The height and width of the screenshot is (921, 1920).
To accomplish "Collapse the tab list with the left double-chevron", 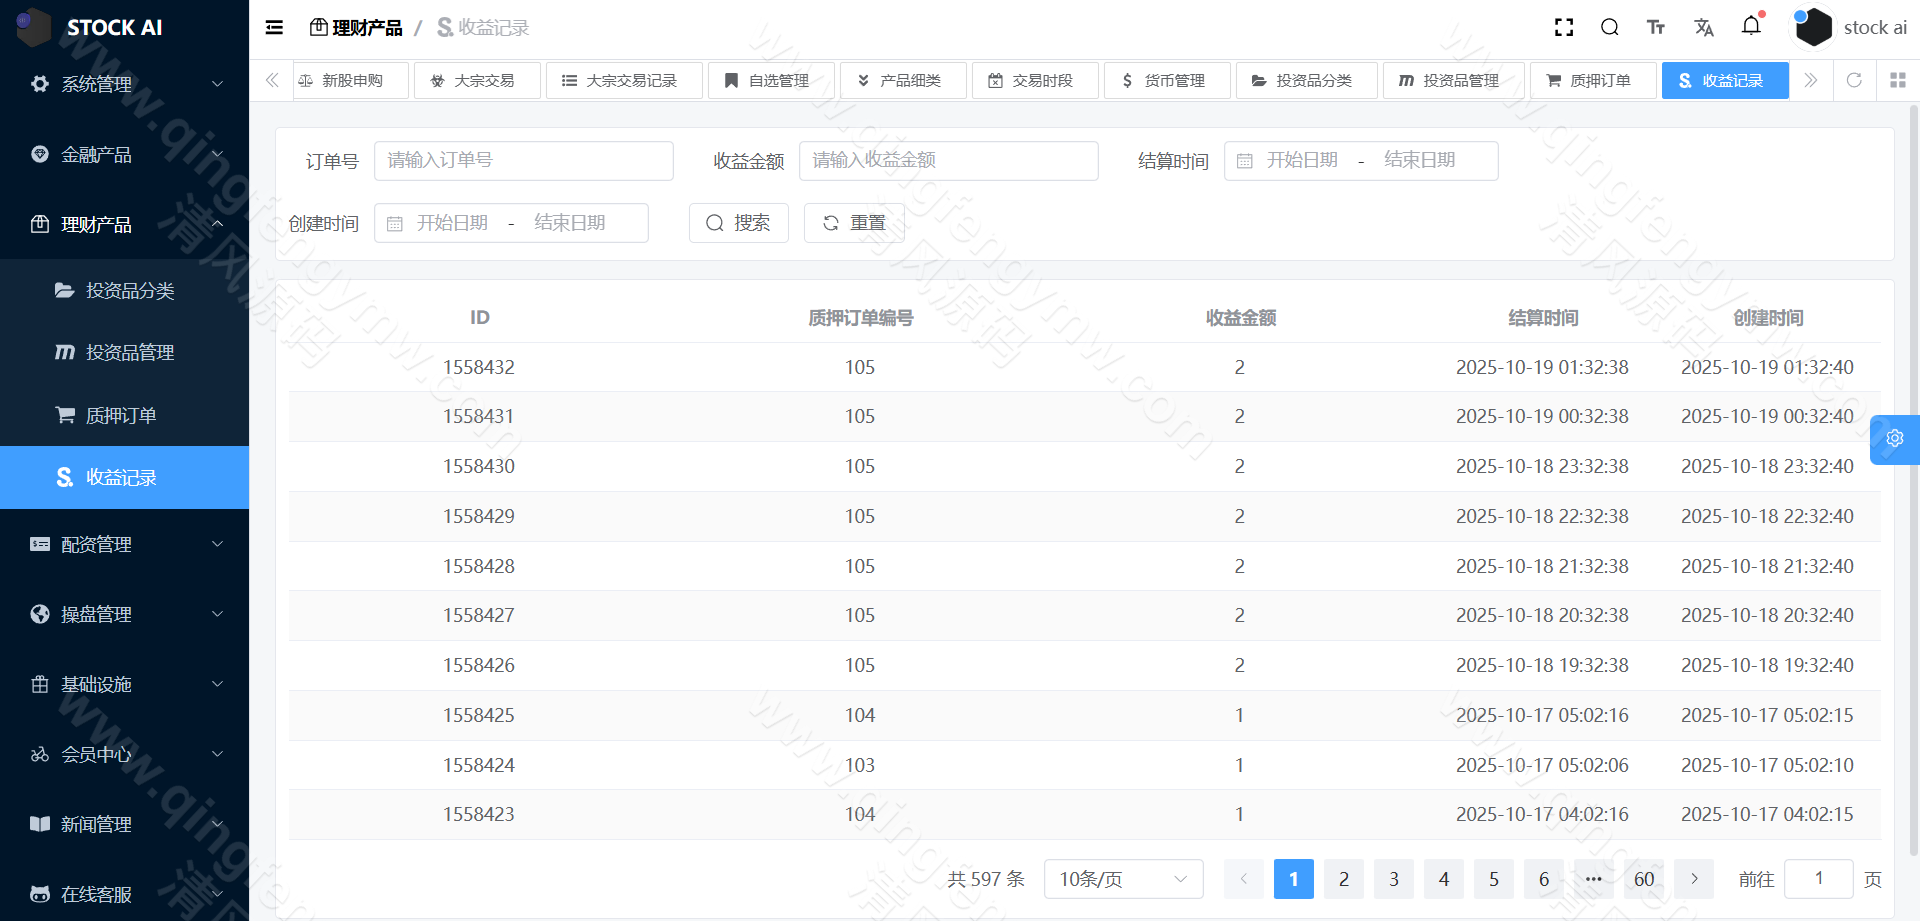I will click(x=271, y=80).
